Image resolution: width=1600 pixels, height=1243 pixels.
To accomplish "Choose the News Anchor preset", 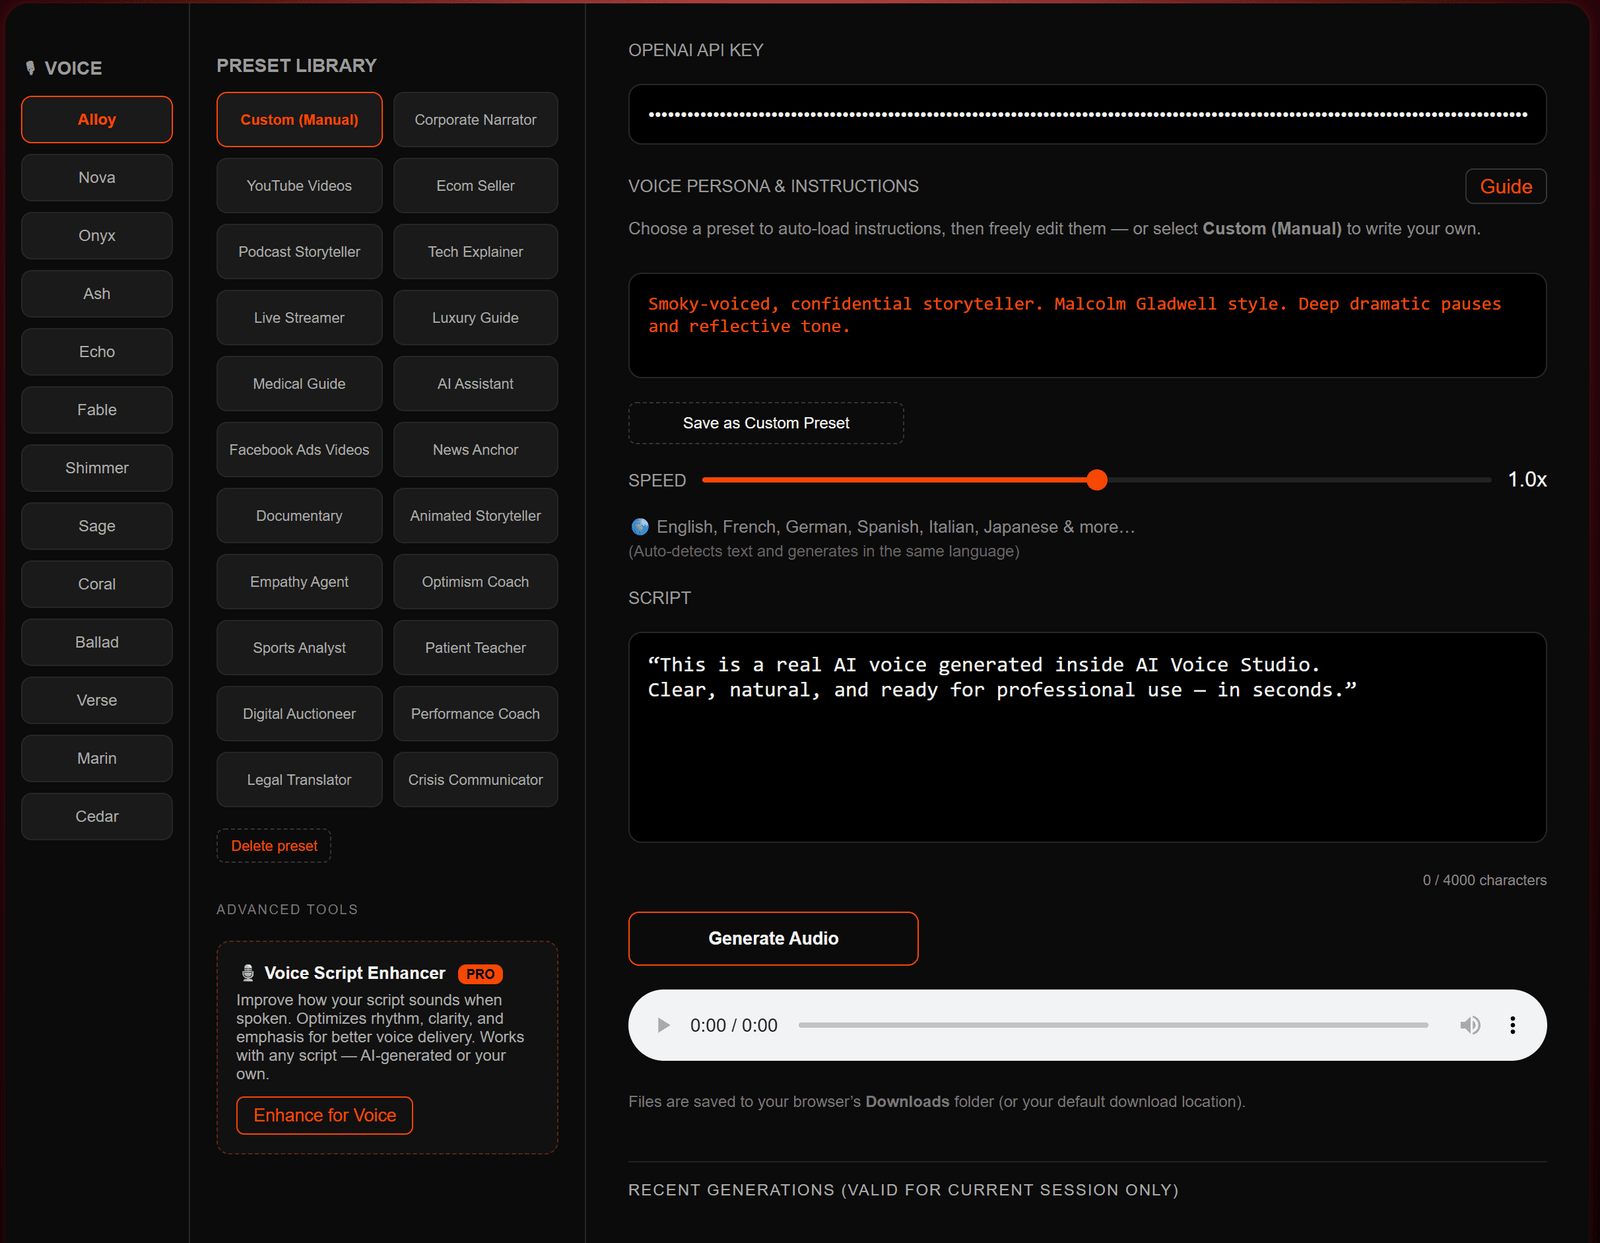I will [x=475, y=449].
